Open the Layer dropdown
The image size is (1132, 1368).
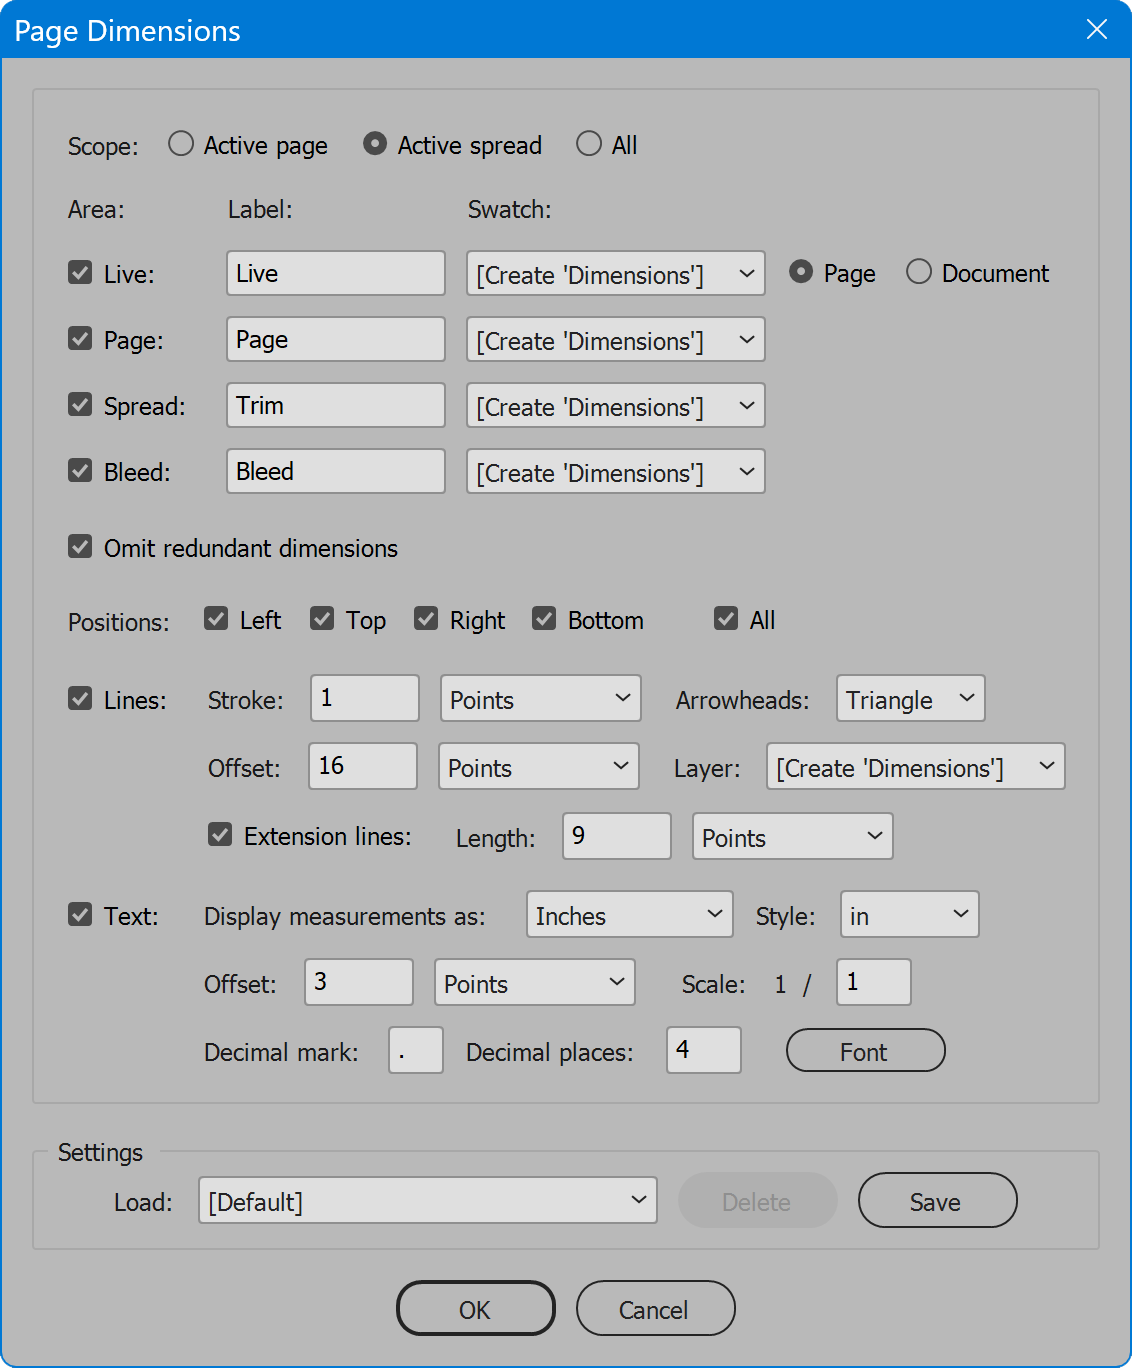[x=916, y=766]
